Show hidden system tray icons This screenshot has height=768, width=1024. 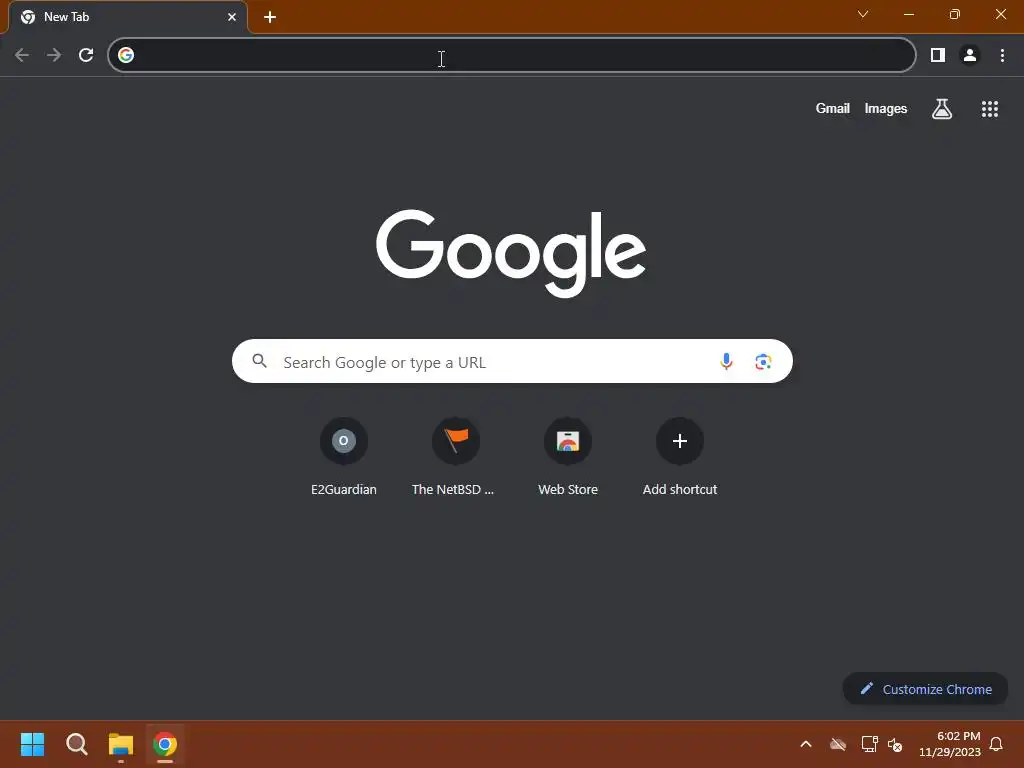click(806, 744)
